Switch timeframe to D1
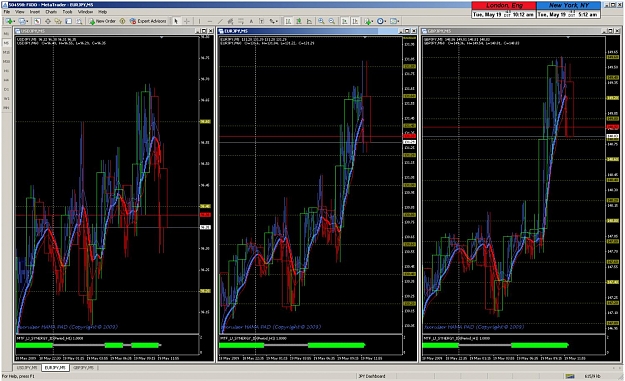 [x=6, y=89]
